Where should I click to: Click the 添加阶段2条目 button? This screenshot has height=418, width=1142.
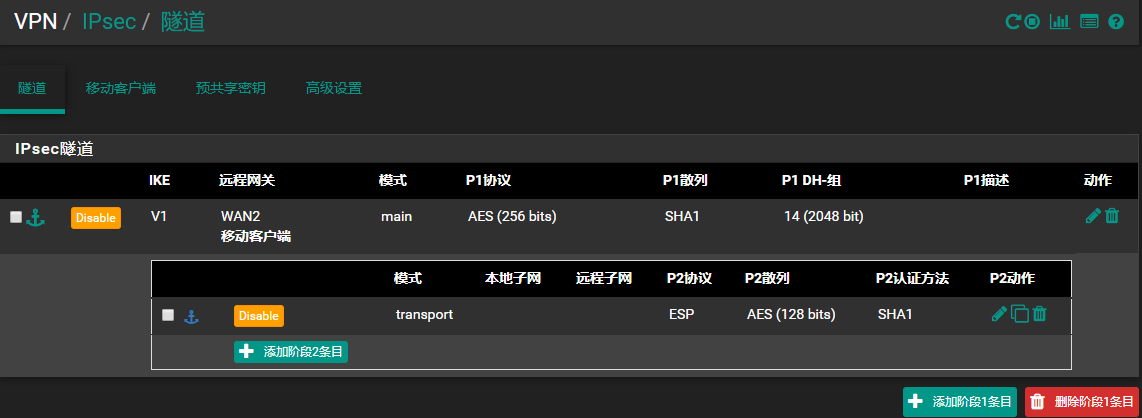coord(291,351)
